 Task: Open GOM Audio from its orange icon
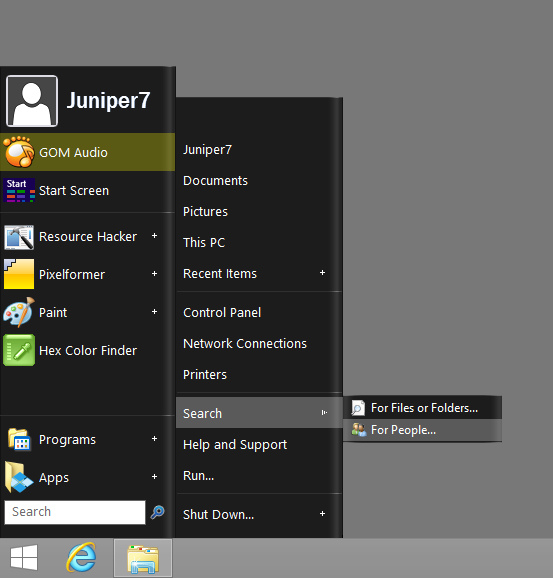(x=19, y=152)
